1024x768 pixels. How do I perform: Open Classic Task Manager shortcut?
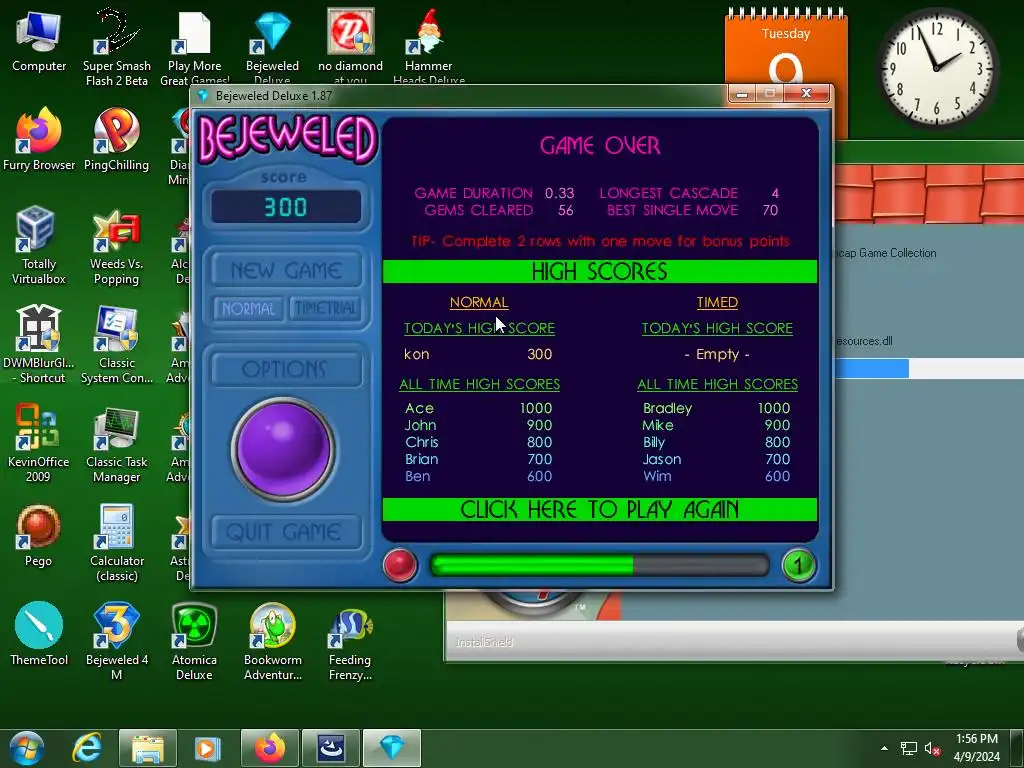(116, 445)
